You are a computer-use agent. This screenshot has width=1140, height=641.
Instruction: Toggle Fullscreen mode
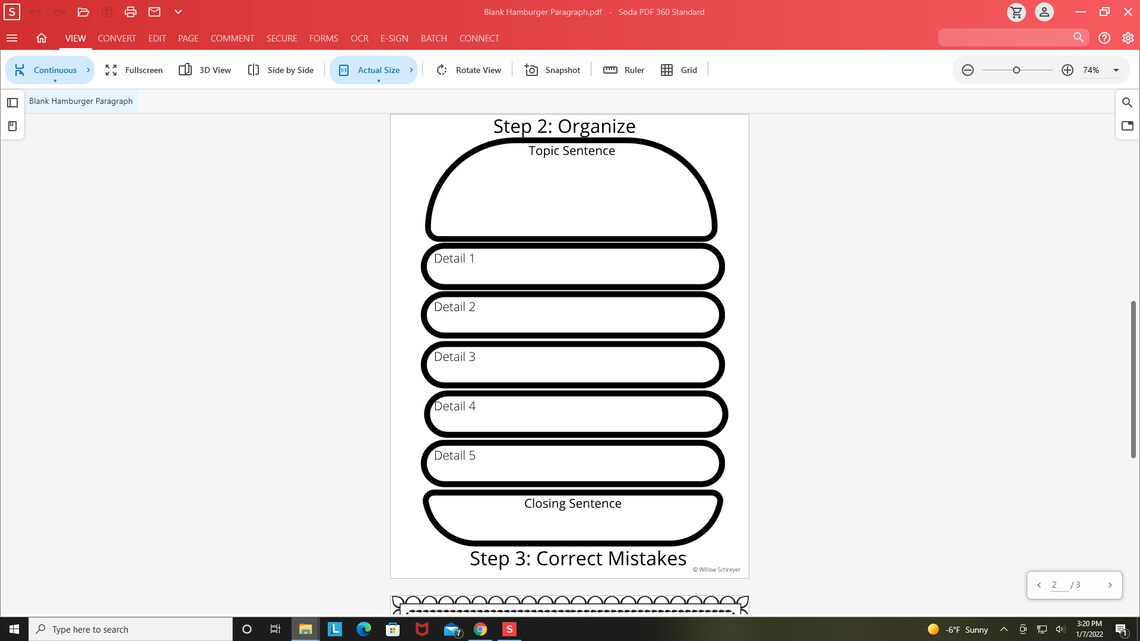pos(133,70)
